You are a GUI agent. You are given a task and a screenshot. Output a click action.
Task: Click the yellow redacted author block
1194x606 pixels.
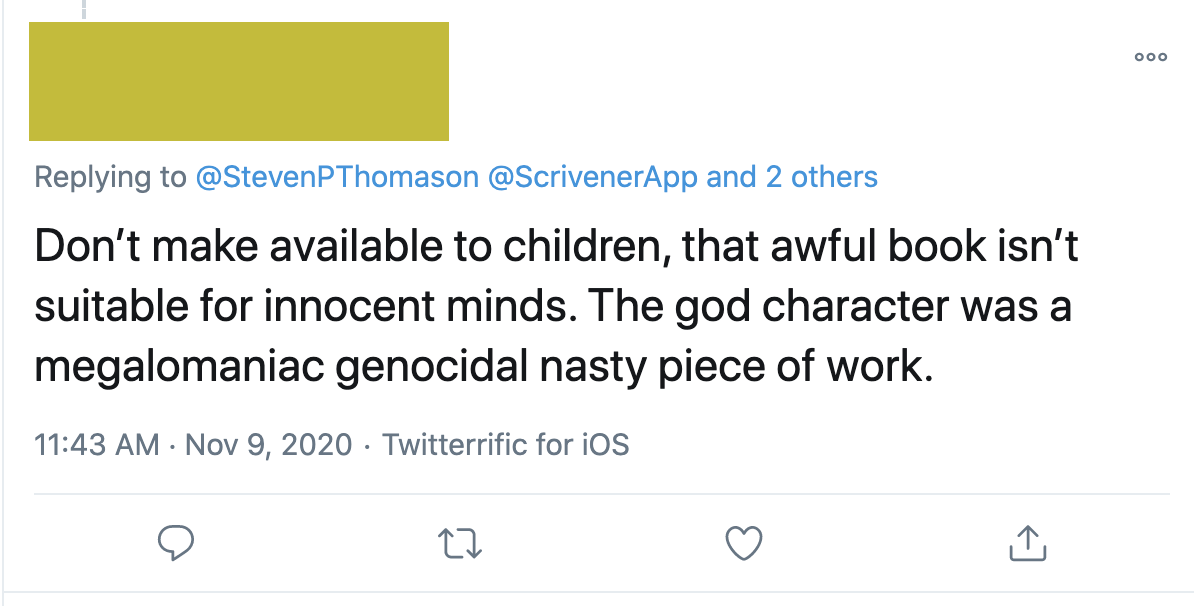(x=238, y=81)
